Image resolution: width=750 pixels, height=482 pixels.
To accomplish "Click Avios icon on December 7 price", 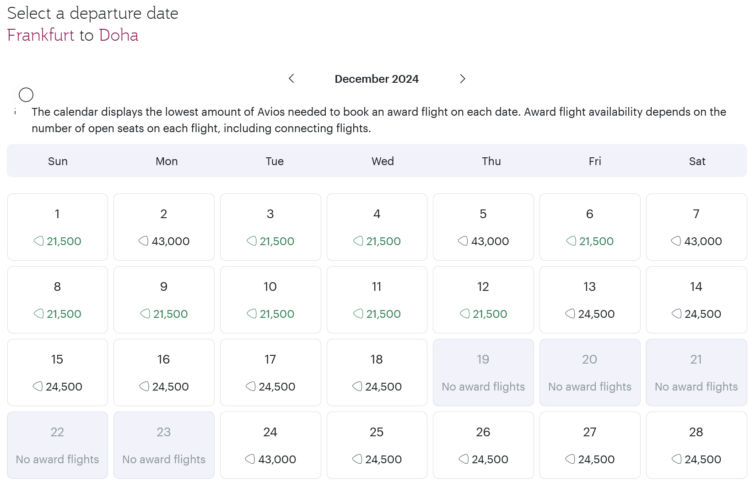I will tap(676, 241).
